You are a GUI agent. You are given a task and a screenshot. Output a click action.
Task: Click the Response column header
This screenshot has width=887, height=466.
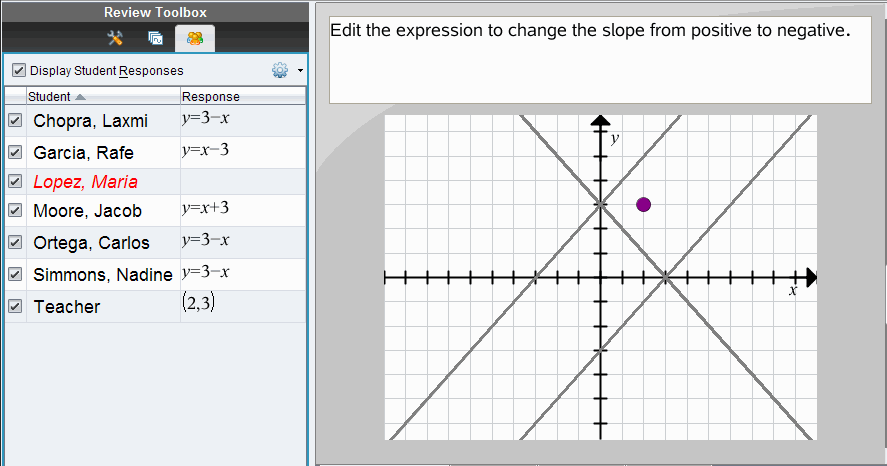pyautogui.click(x=210, y=97)
